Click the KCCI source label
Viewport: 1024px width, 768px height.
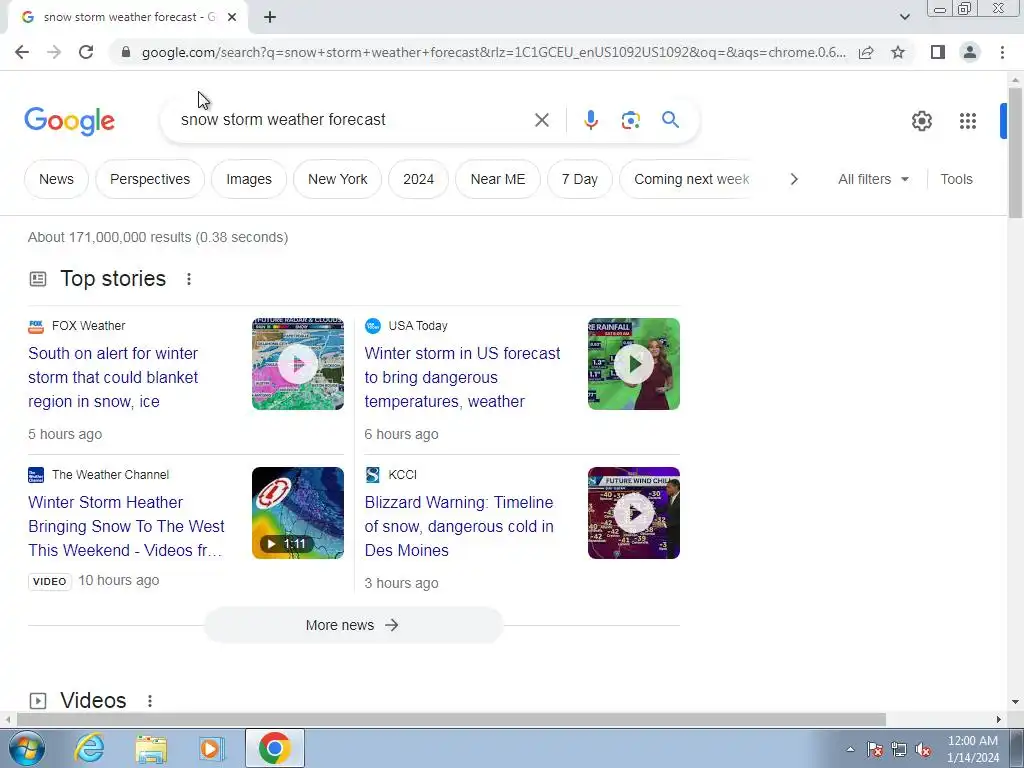402,475
